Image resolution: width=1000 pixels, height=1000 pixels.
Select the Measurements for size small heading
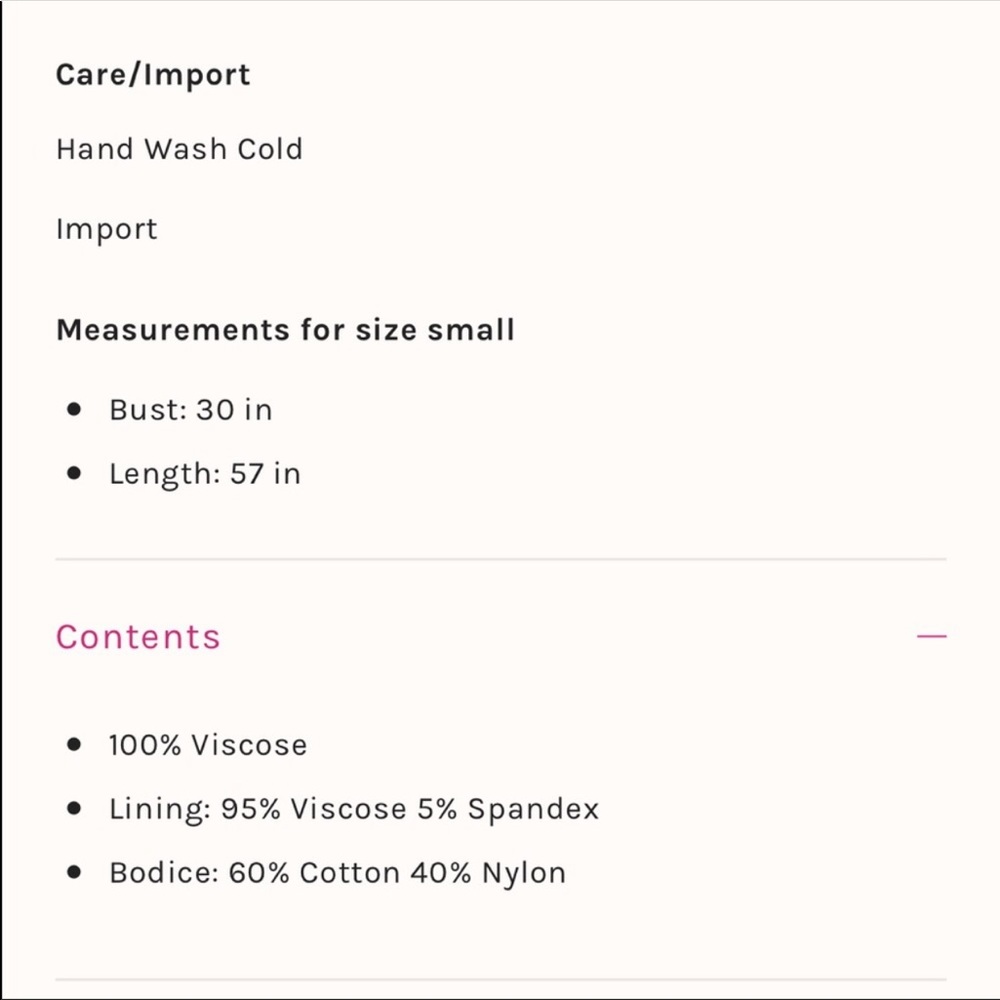click(285, 329)
